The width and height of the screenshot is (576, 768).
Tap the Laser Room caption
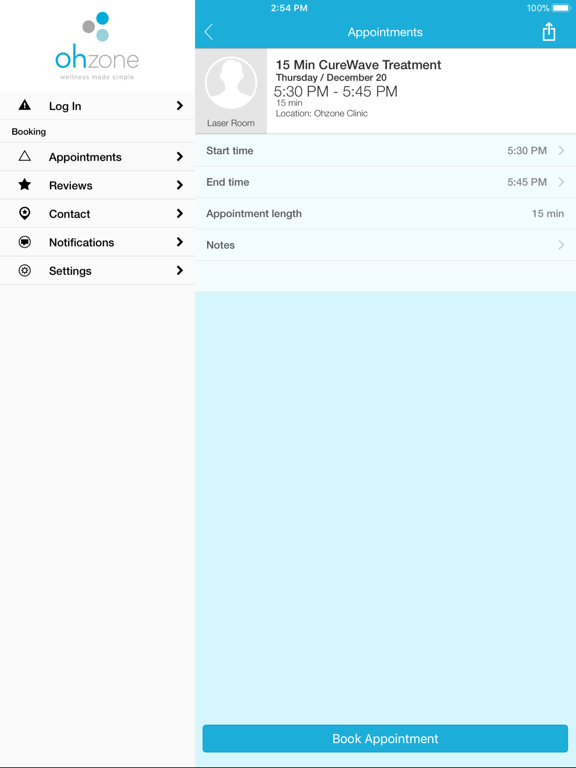coord(231,123)
